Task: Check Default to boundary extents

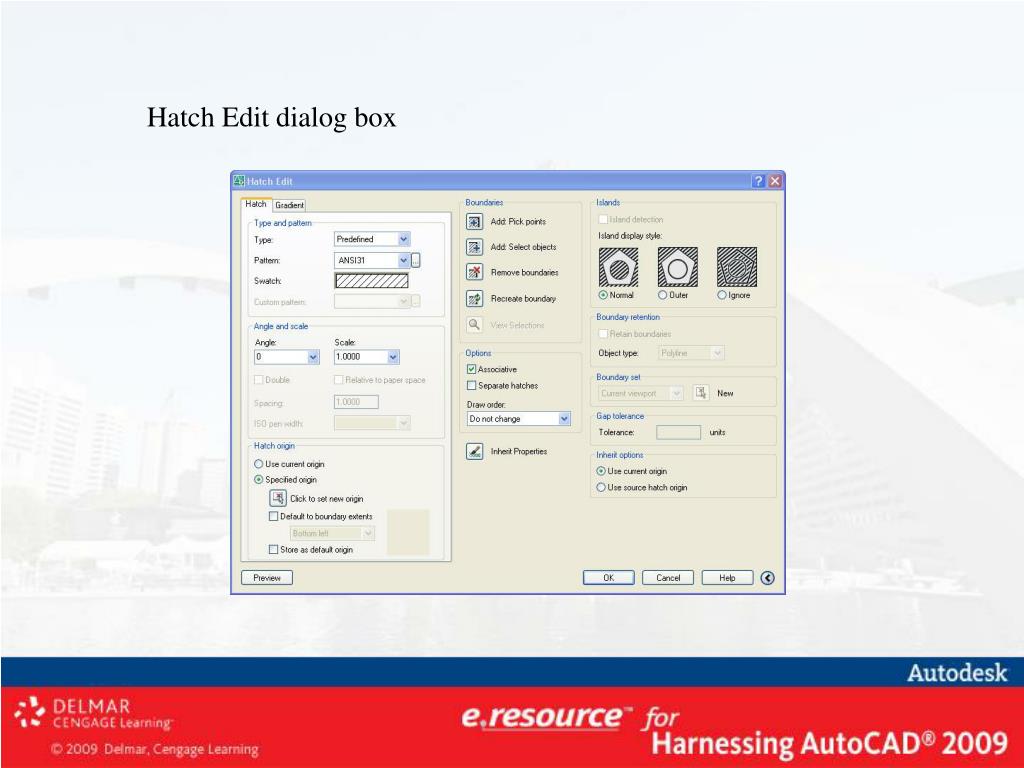Action: [x=274, y=517]
